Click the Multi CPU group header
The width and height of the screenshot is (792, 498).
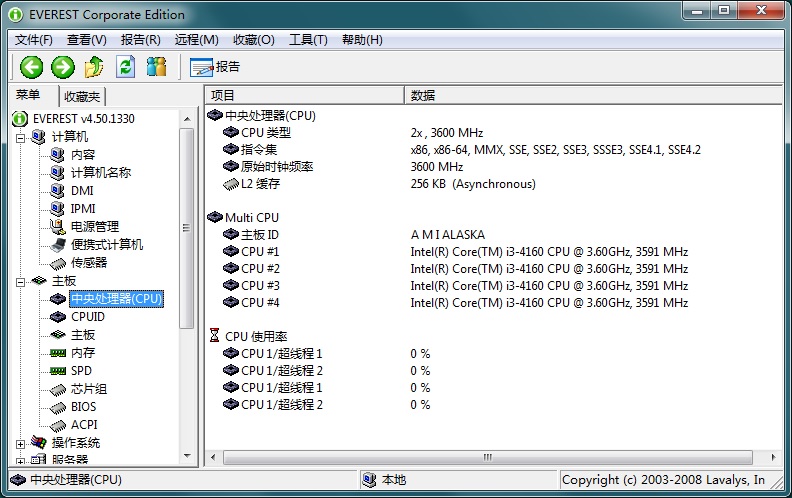tap(252, 218)
